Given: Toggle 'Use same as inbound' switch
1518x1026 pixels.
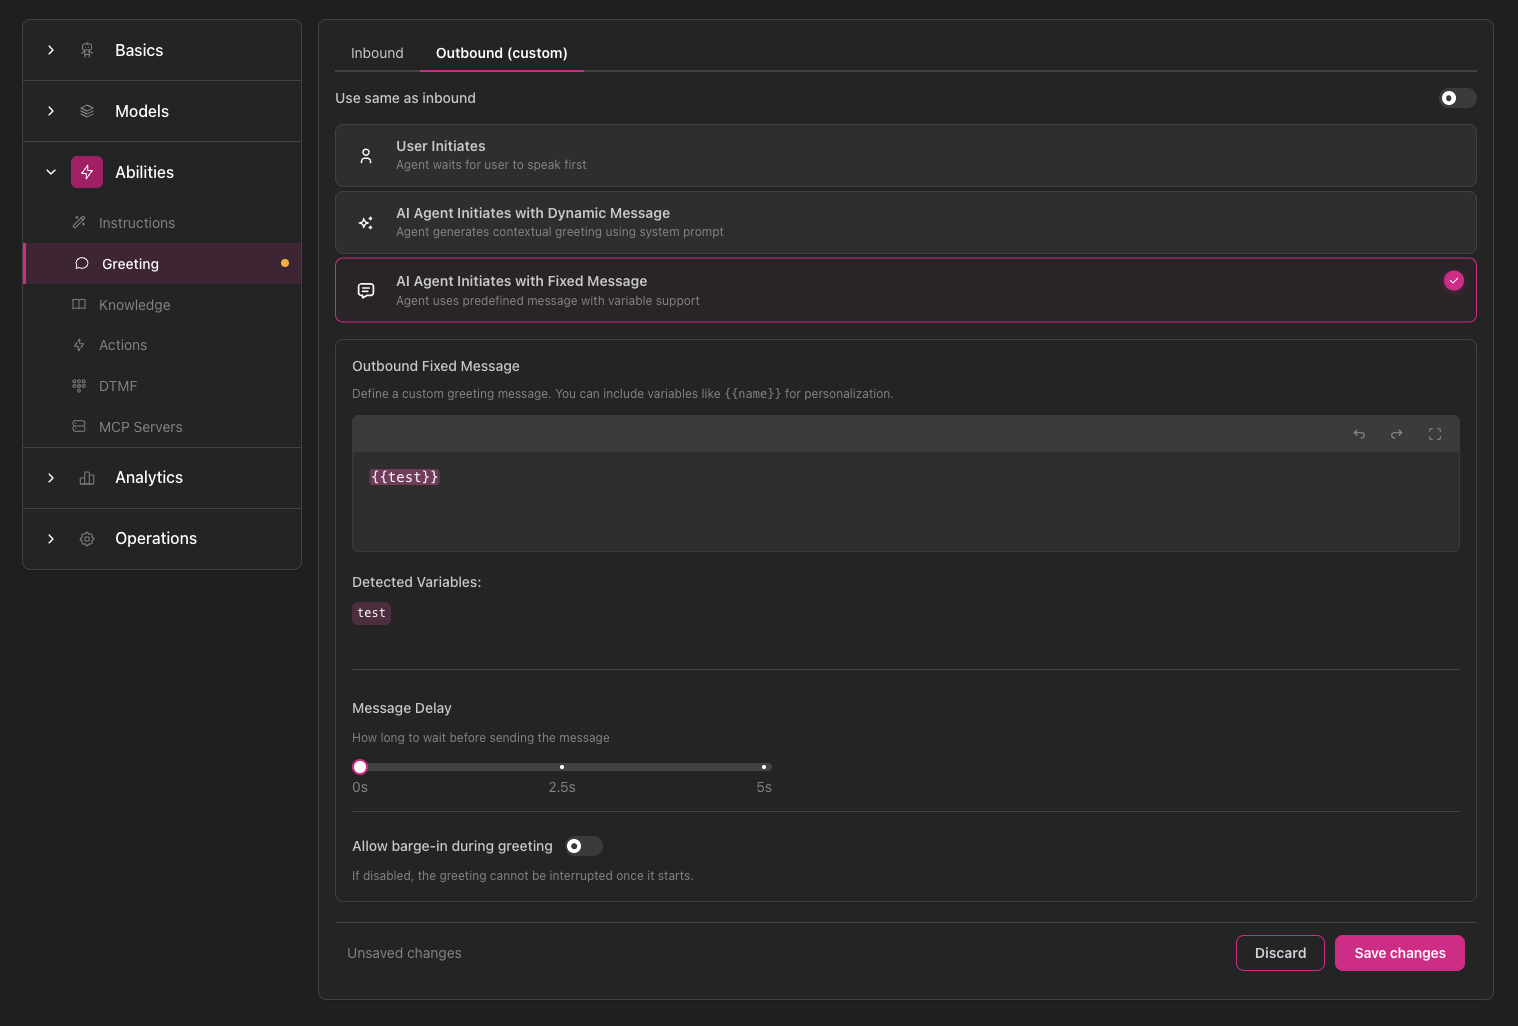Looking at the screenshot, I should click(1457, 98).
